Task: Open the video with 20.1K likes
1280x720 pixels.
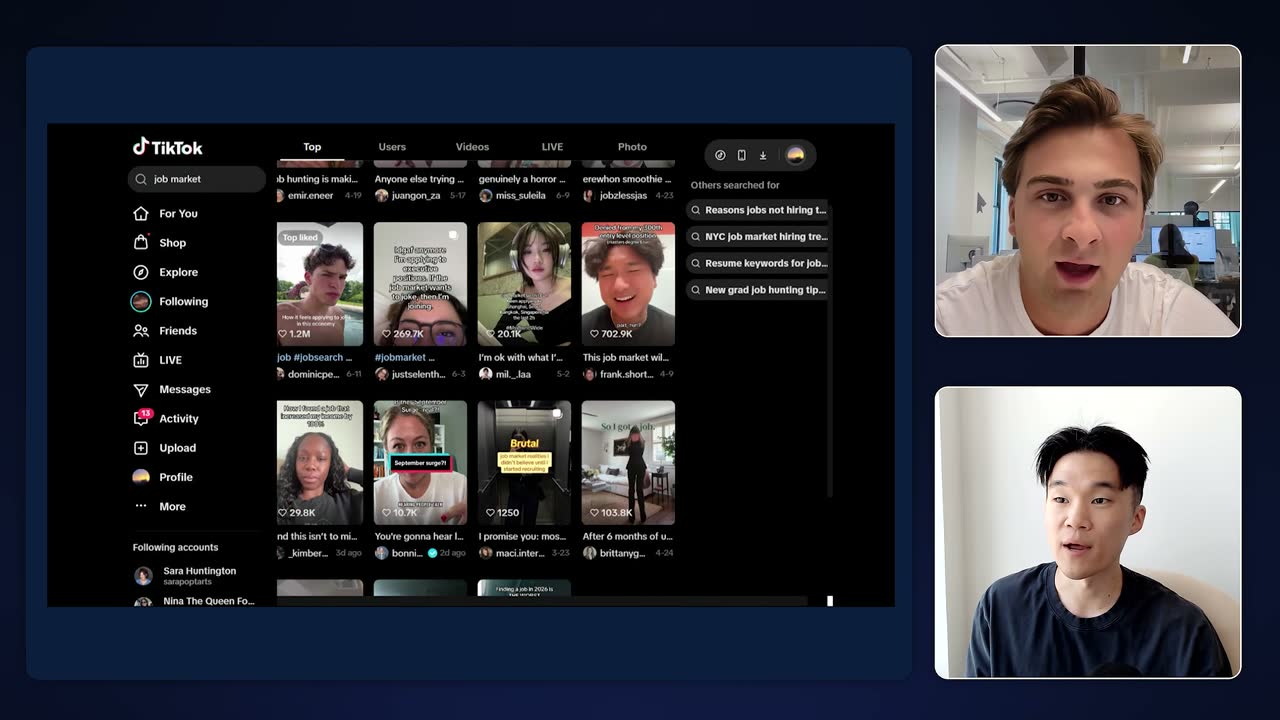Action: point(524,284)
